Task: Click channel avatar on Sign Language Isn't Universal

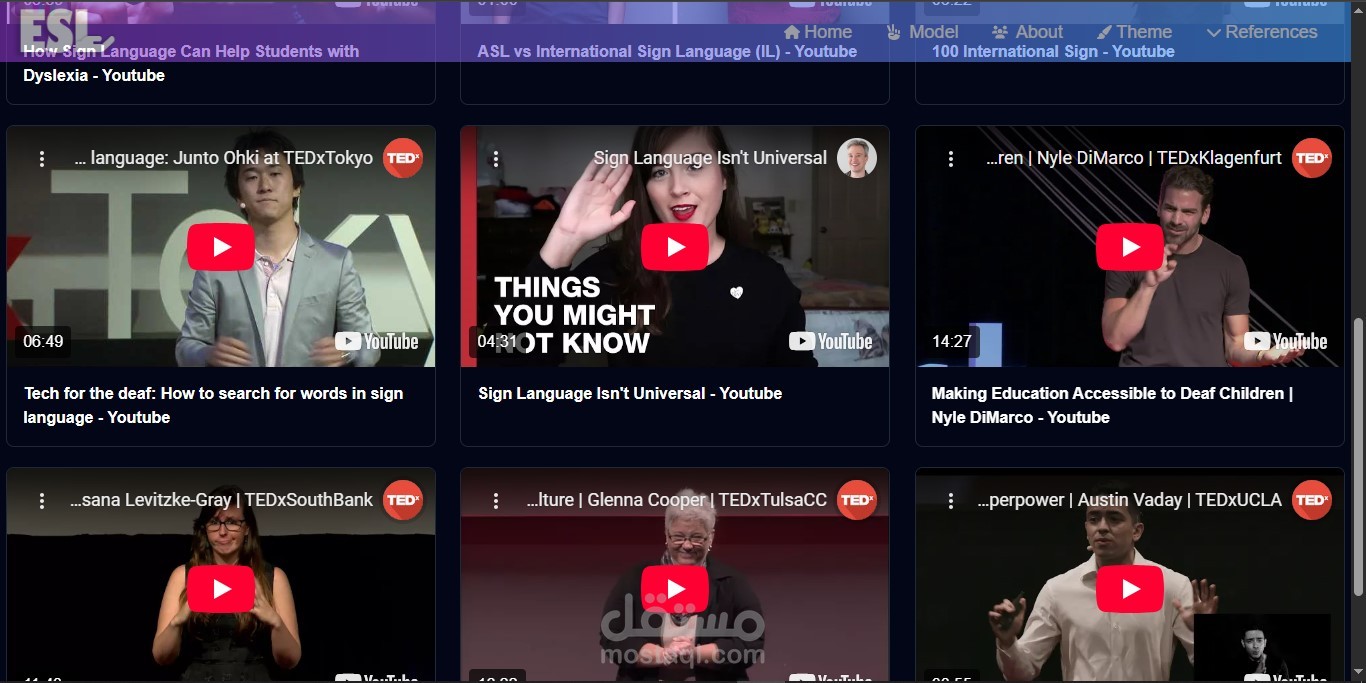Action: pyautogui.click(x=857, y=158)
